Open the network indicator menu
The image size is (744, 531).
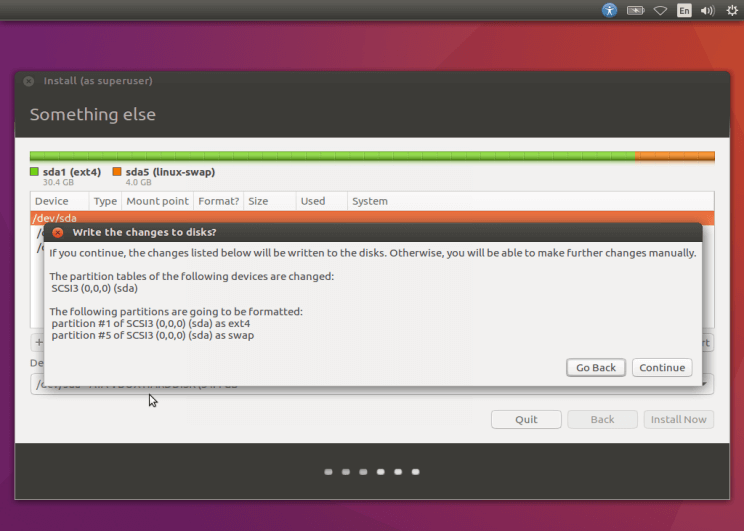point(660,10)
